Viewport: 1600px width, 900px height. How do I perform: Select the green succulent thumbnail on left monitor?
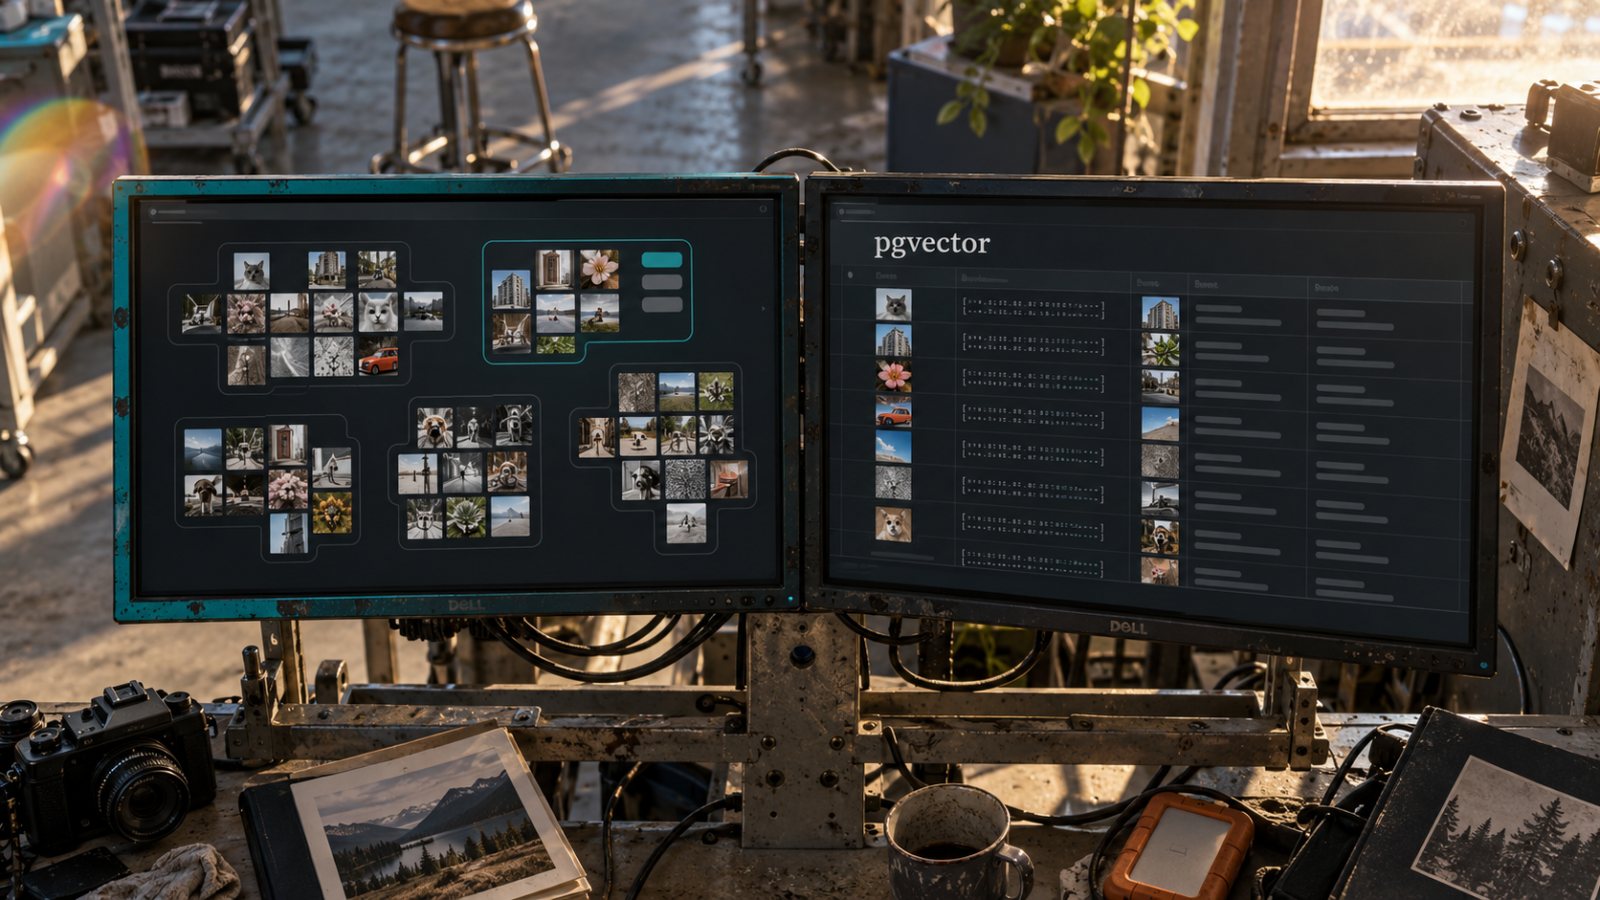466,518
